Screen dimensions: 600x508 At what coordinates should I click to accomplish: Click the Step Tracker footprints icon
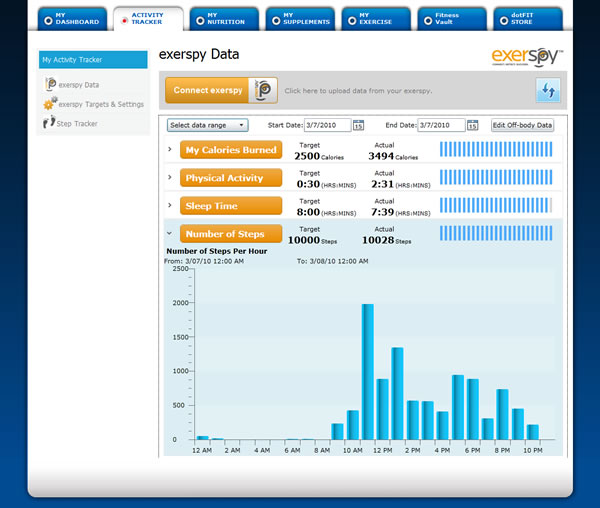point(50,123)
